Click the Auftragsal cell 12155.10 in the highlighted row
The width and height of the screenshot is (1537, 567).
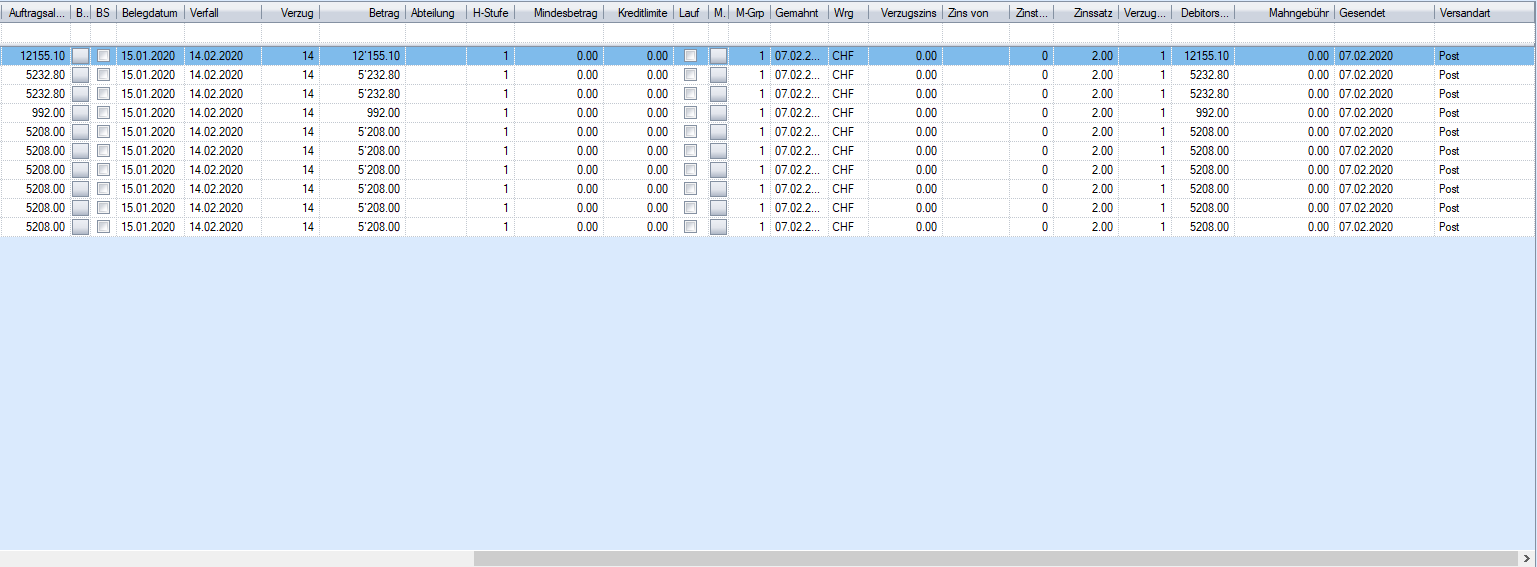point(36,56)
